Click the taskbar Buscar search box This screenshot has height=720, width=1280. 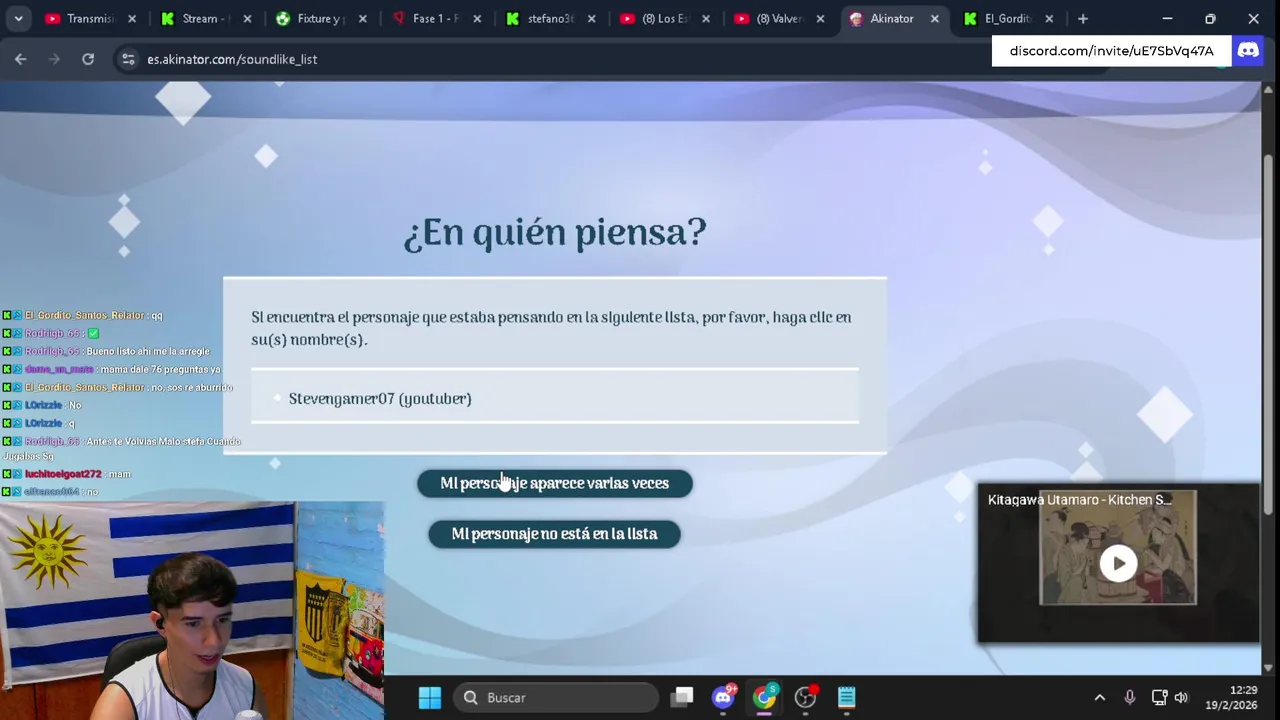(555, 697)
